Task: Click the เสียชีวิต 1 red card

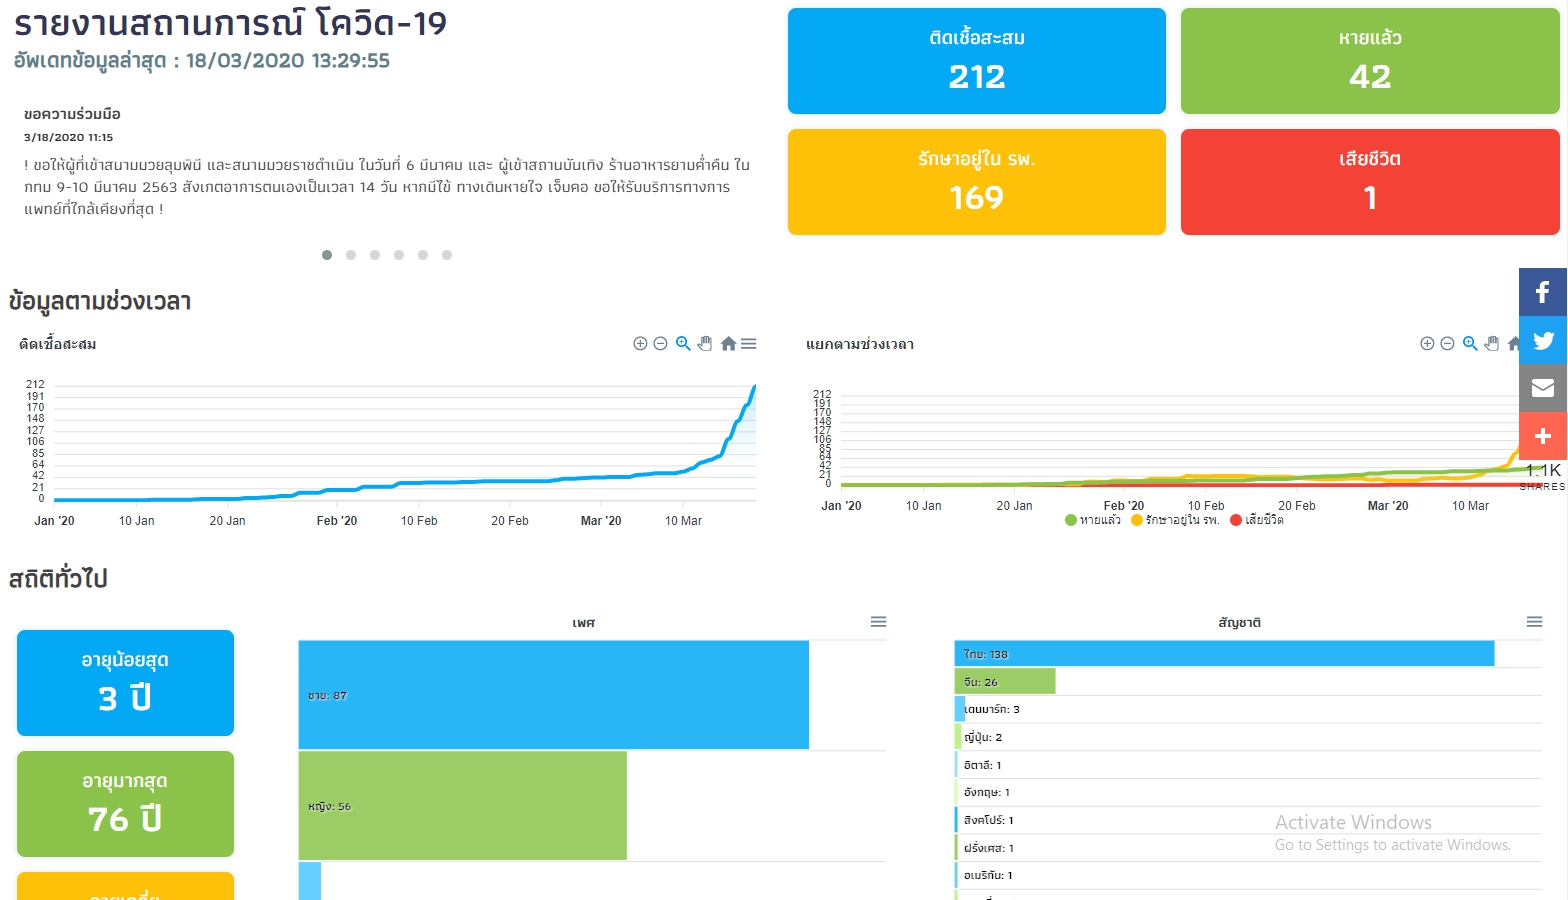Action: coord(1370,182)
